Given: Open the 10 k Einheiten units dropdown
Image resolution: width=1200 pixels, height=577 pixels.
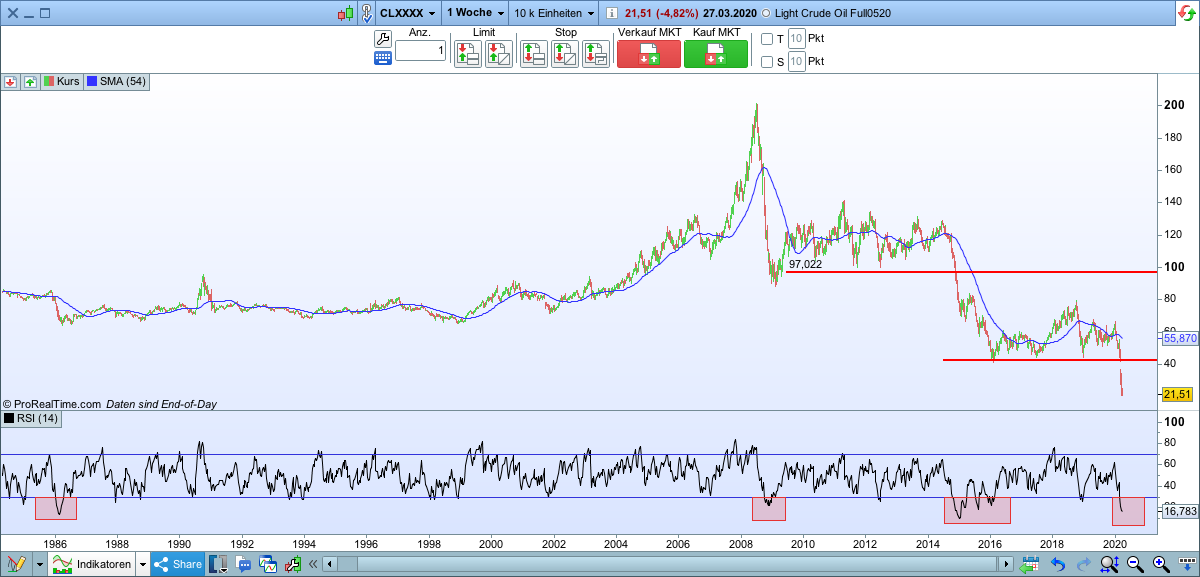Looking at the screenshot, I should point(546,13).
